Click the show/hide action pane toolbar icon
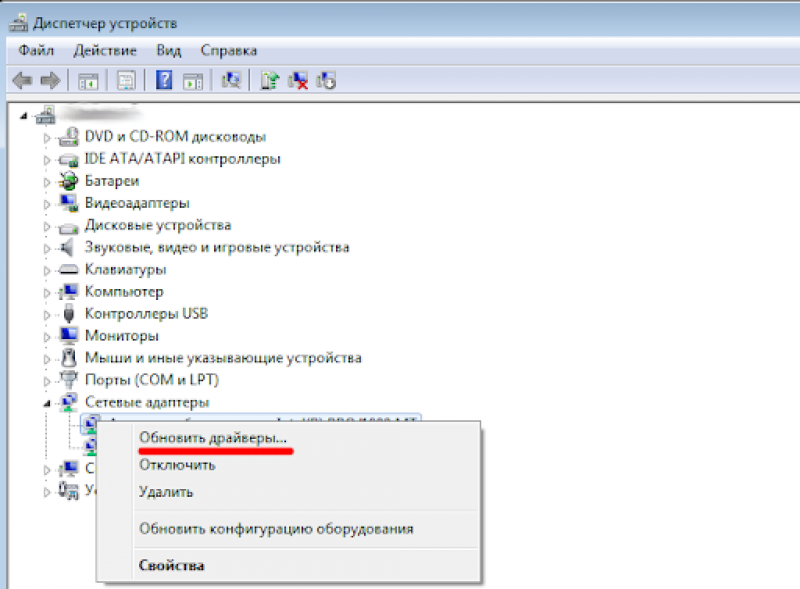800x589 pixels. (193, 81)
